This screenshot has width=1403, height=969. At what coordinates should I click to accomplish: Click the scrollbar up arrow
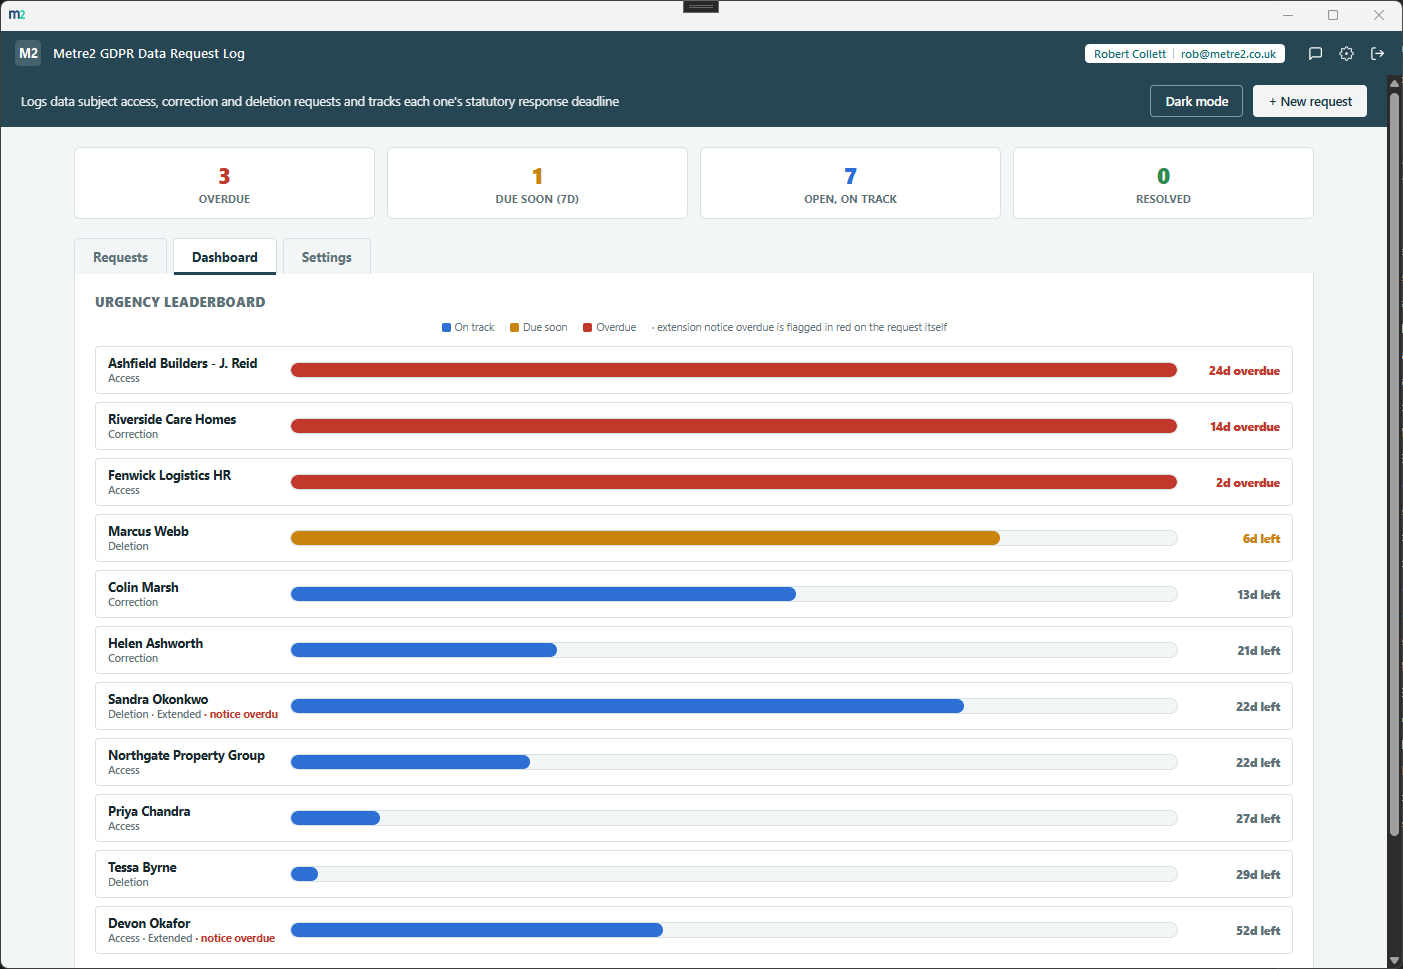tap(1394, 82)
